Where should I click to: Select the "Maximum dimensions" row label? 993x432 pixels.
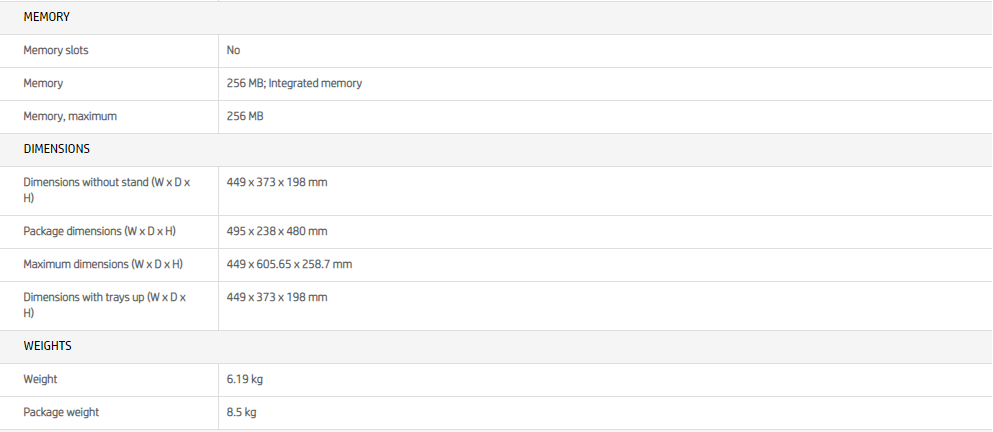point(102,264)
